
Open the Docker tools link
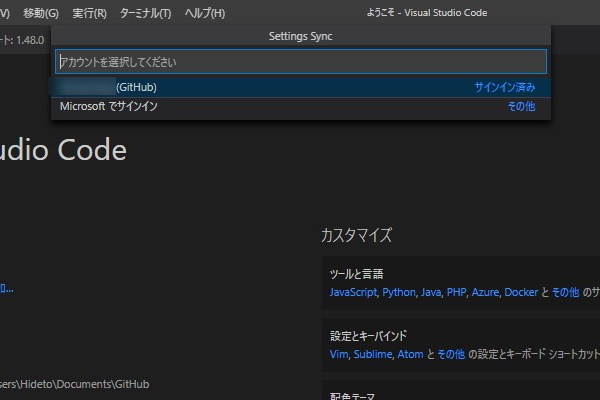click(521, 292)
